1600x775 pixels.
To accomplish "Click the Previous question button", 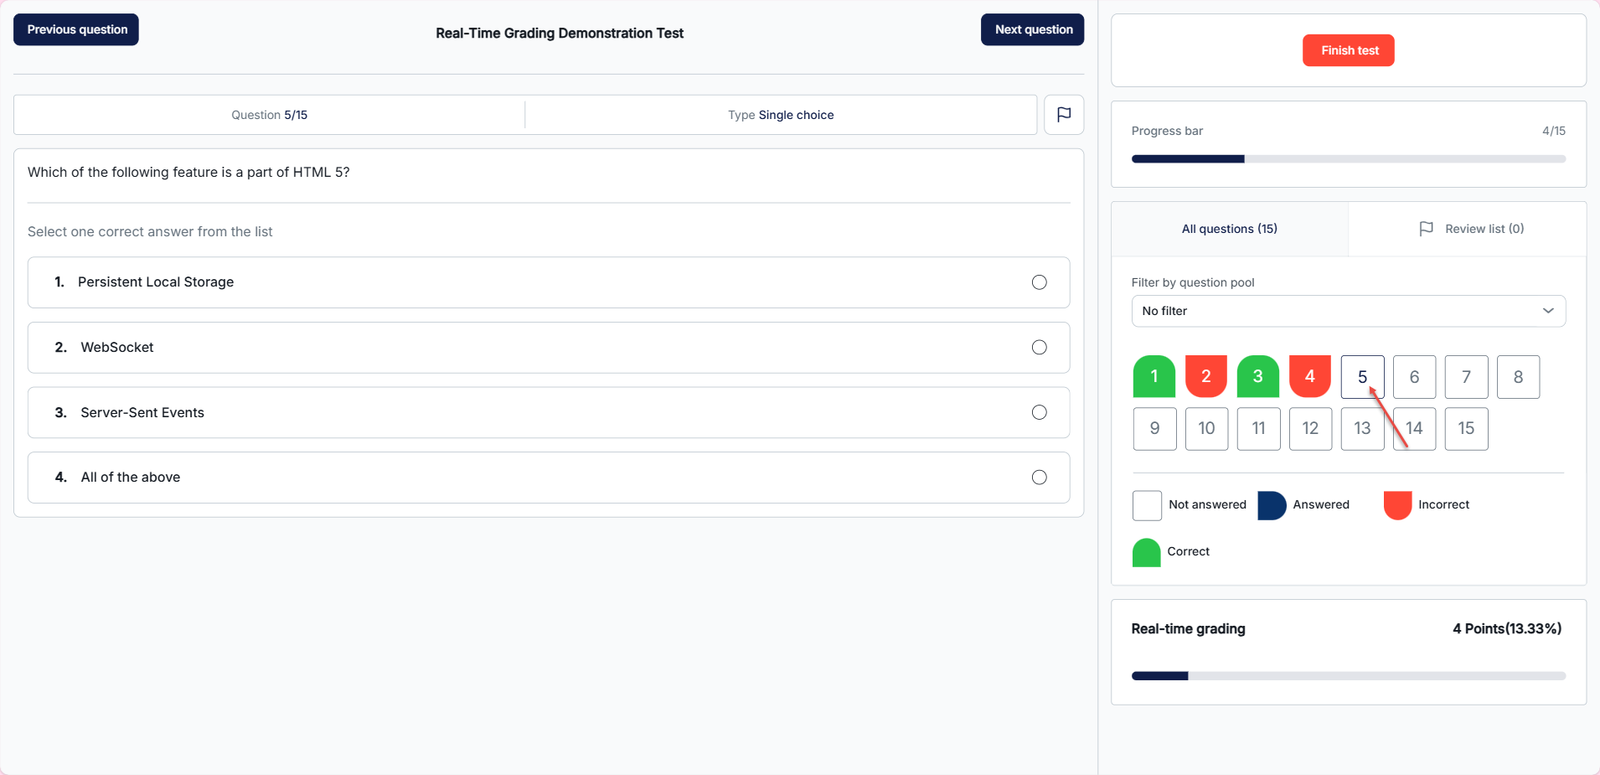I will (76, 30).
